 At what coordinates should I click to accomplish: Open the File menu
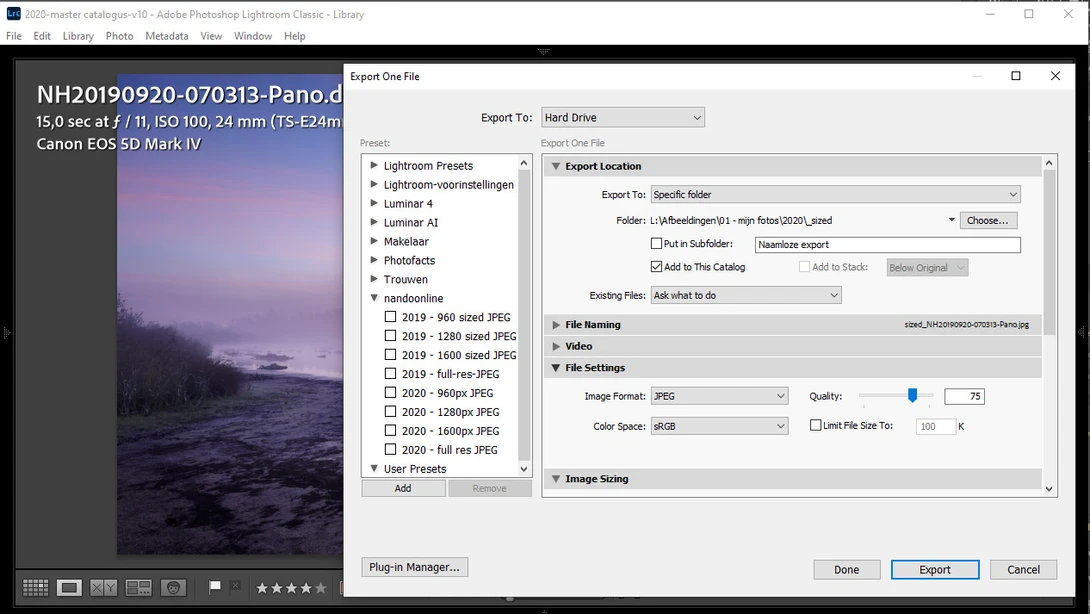coord(14,36)
